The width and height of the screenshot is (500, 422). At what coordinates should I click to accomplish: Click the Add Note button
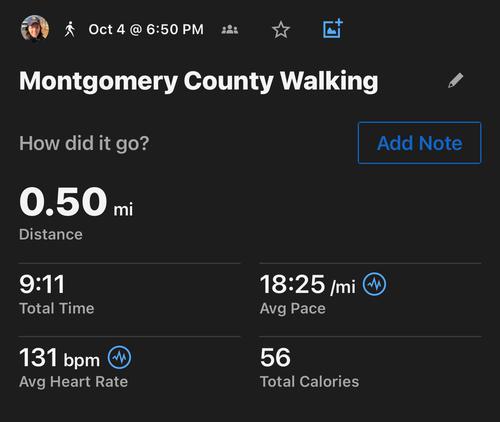click(419, 143)
